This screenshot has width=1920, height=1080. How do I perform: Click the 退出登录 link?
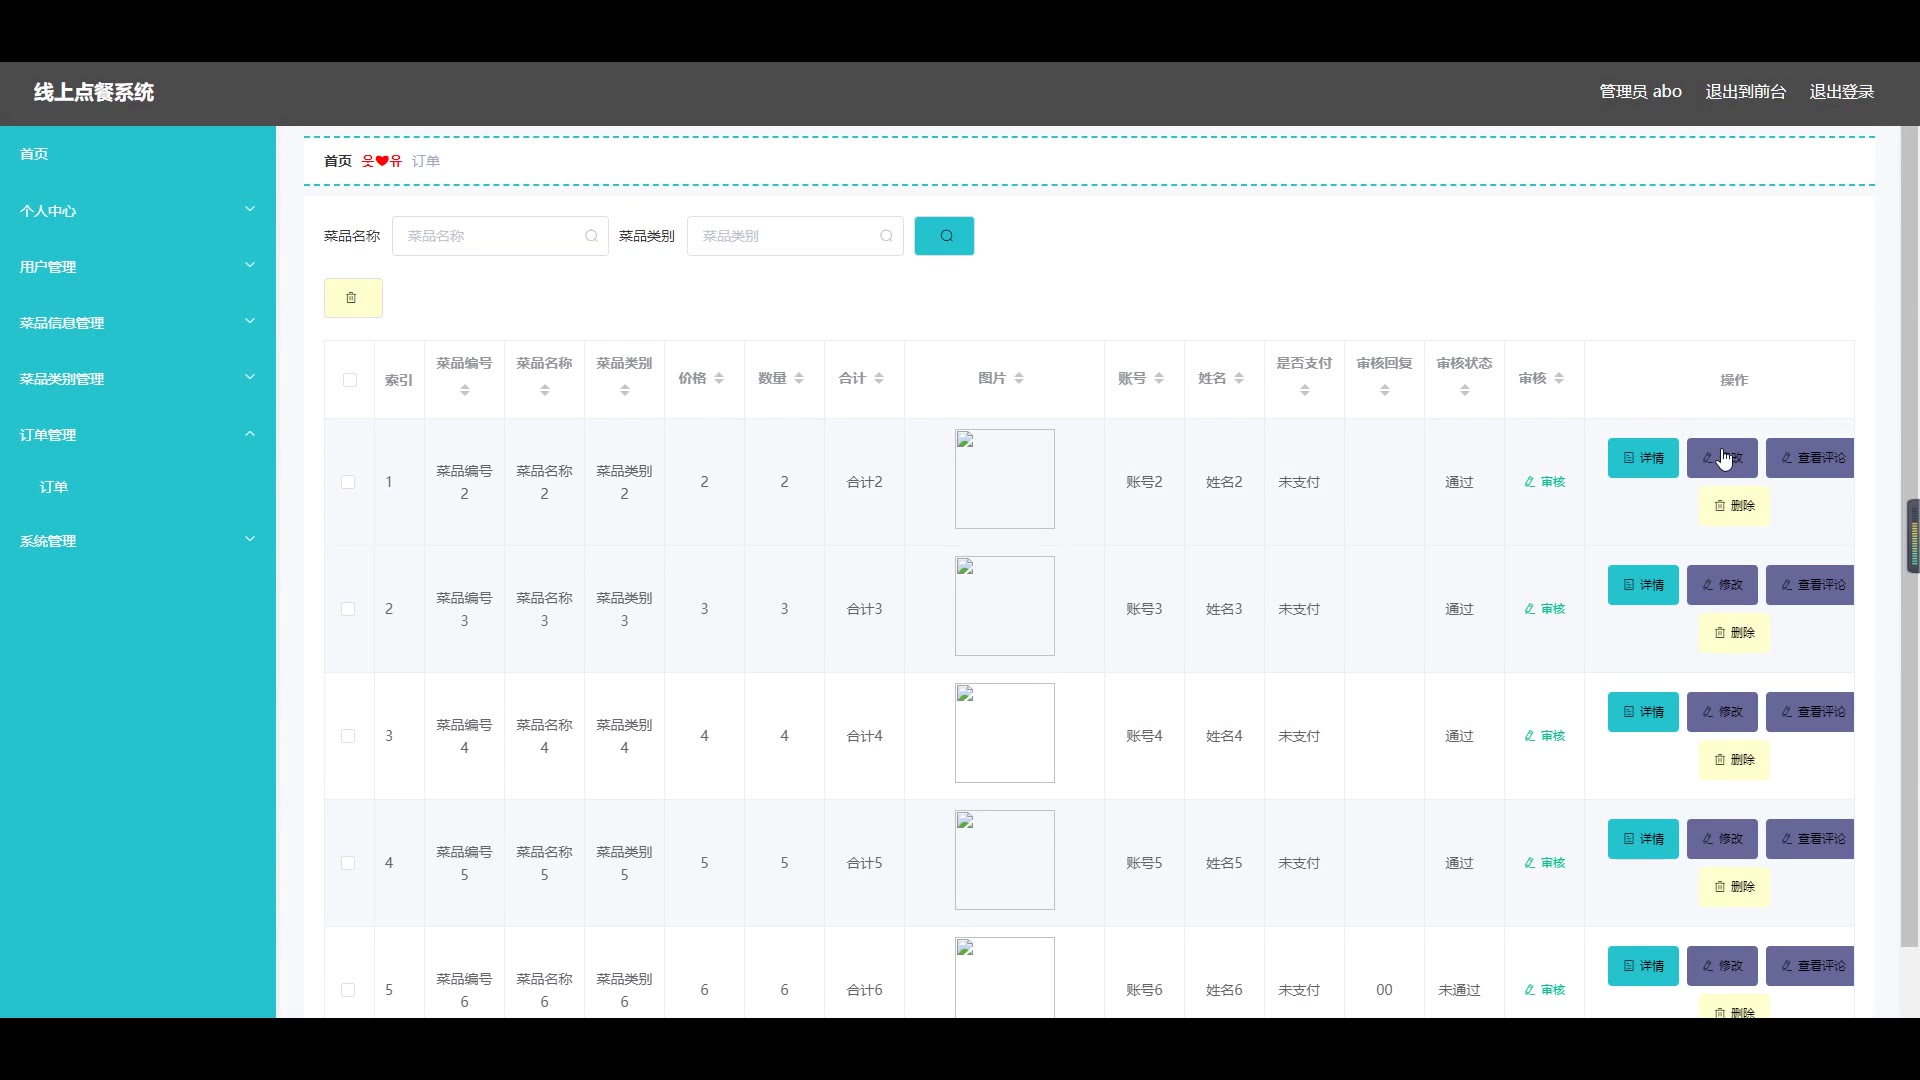pyautogui.click(x=1841, y=92)
